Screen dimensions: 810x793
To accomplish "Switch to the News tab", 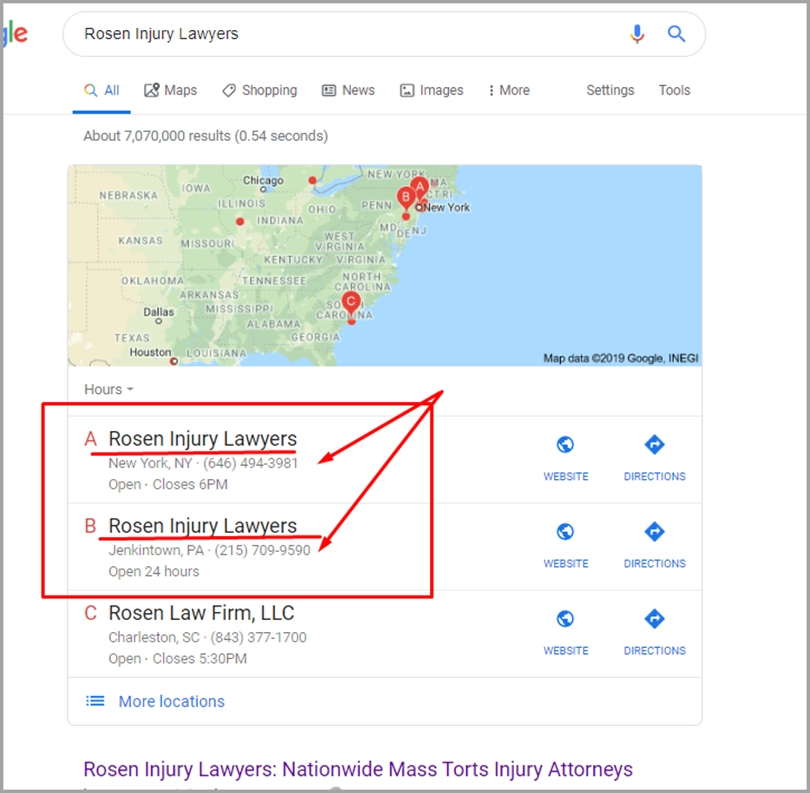I will pyautogui.click(x=348, y=90).
